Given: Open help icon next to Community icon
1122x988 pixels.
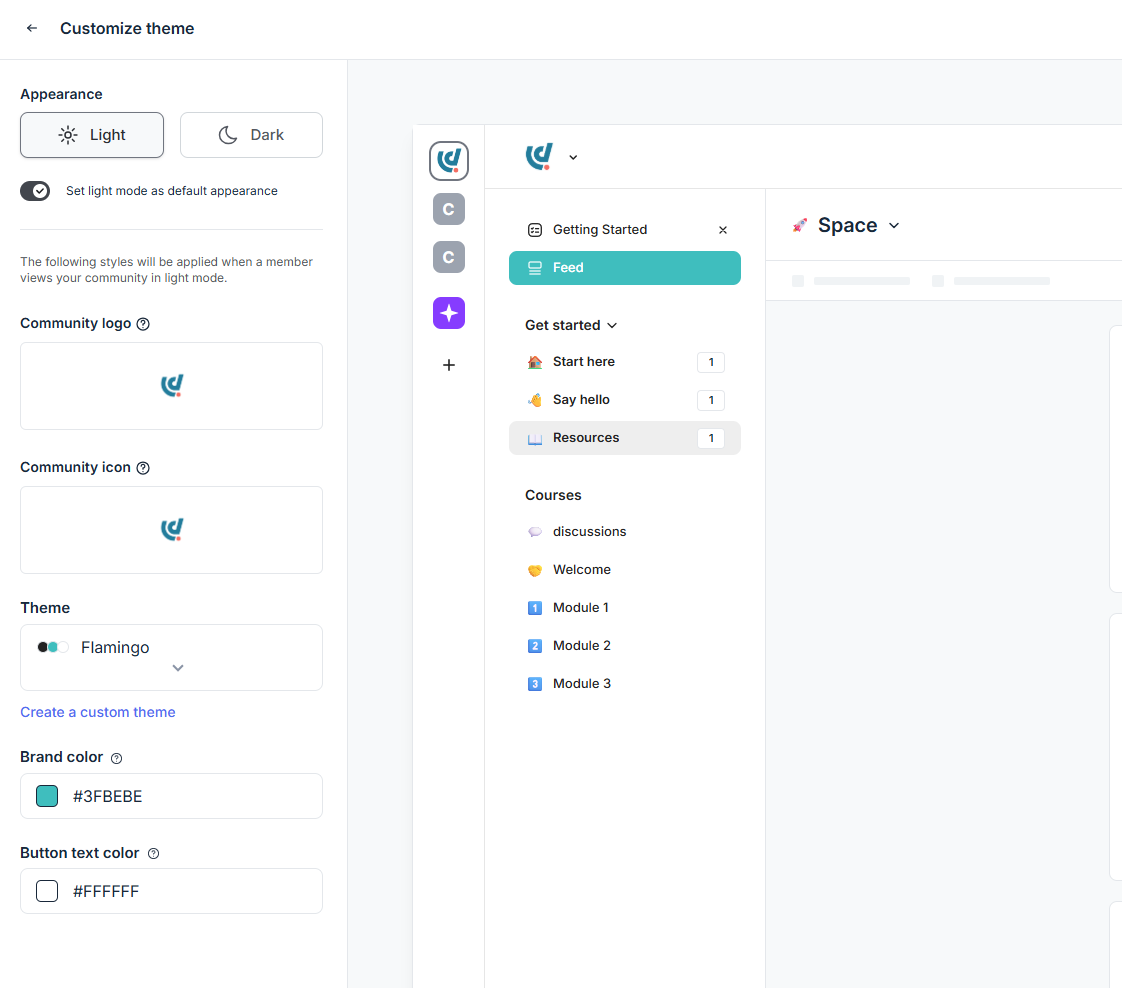Looking at the screenshot, I should [x=143, y=467].
